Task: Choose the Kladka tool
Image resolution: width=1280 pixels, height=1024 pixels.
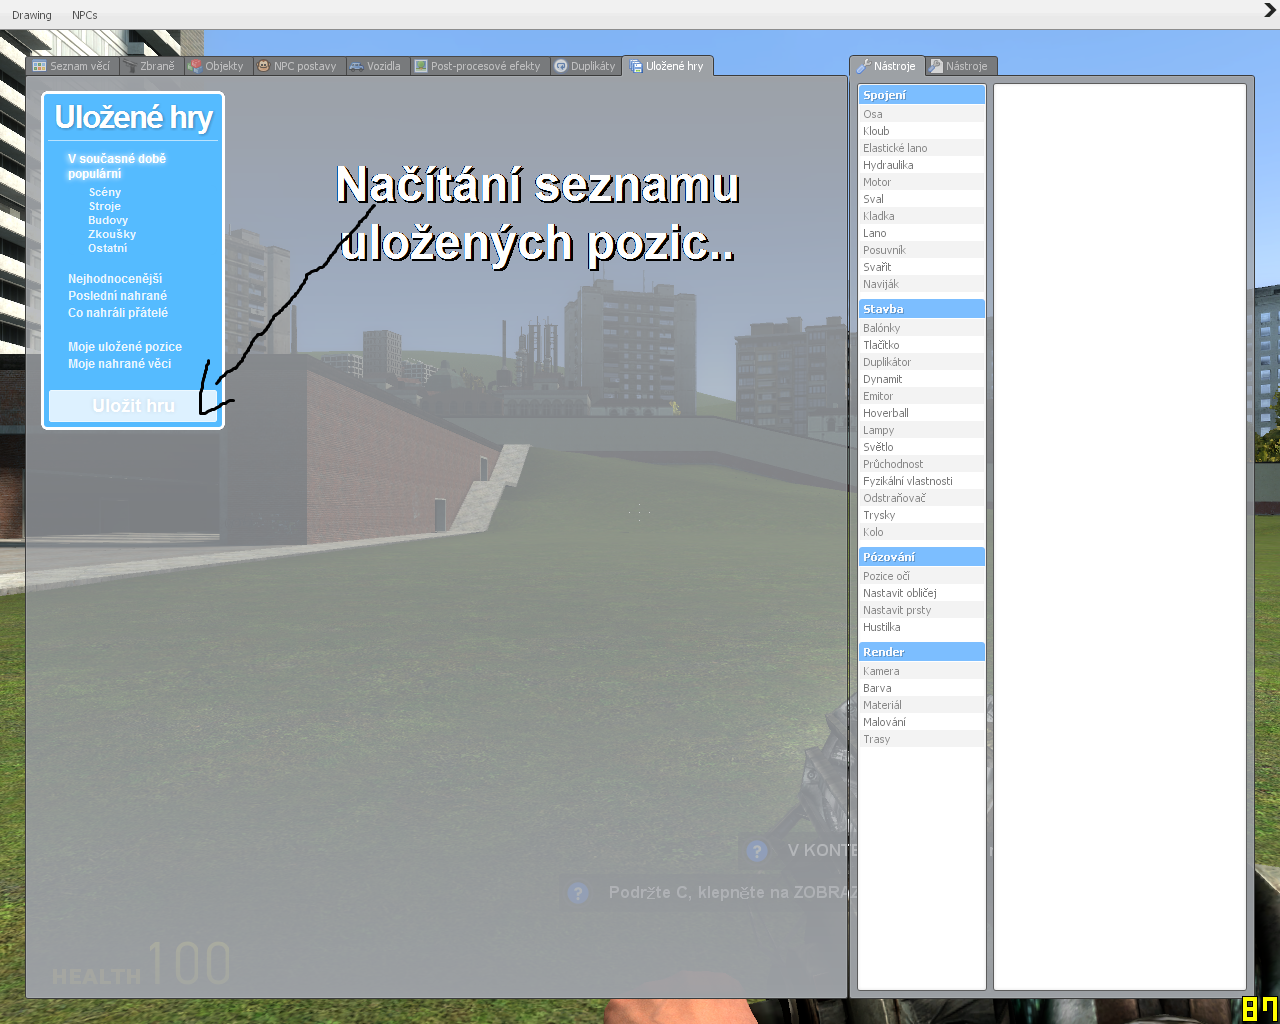Action: pyautogui.click(x=922, y=216)
